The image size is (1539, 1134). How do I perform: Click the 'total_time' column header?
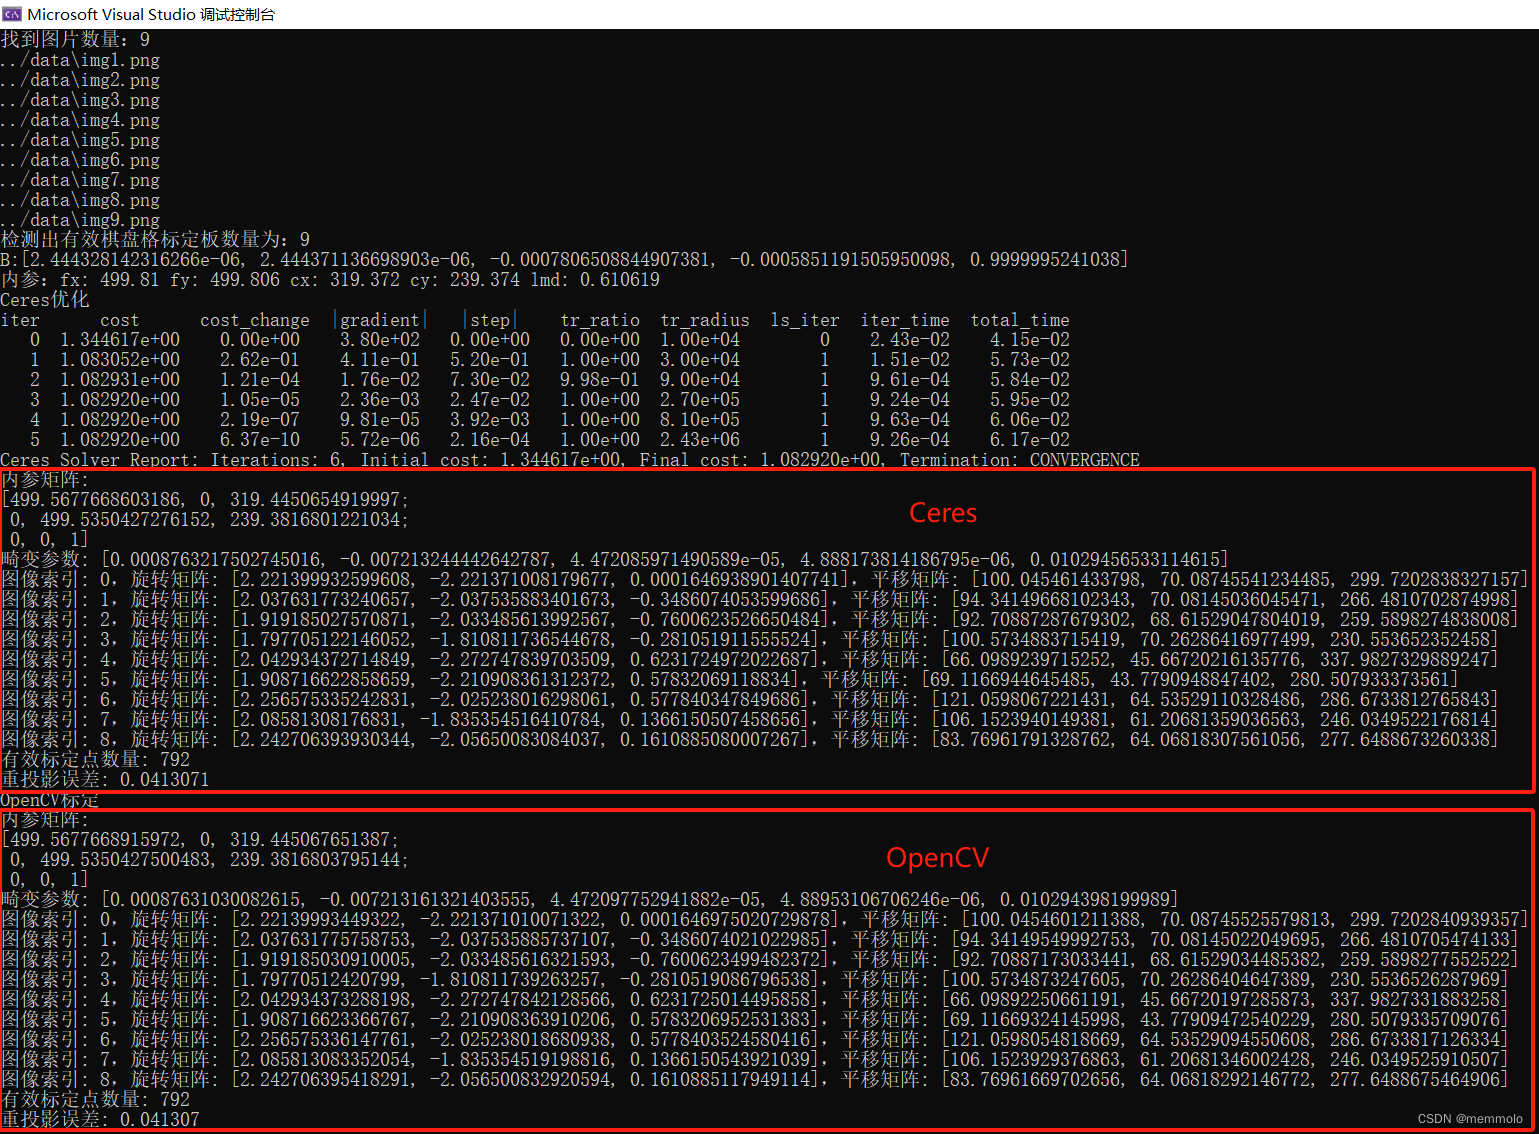pyautogui.click(x=1020, y=320)
